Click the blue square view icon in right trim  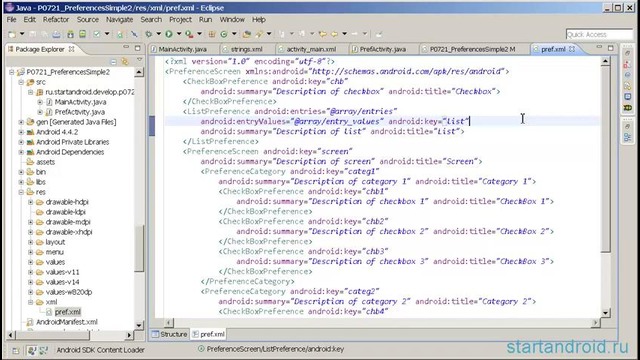[x=627, y=97]
